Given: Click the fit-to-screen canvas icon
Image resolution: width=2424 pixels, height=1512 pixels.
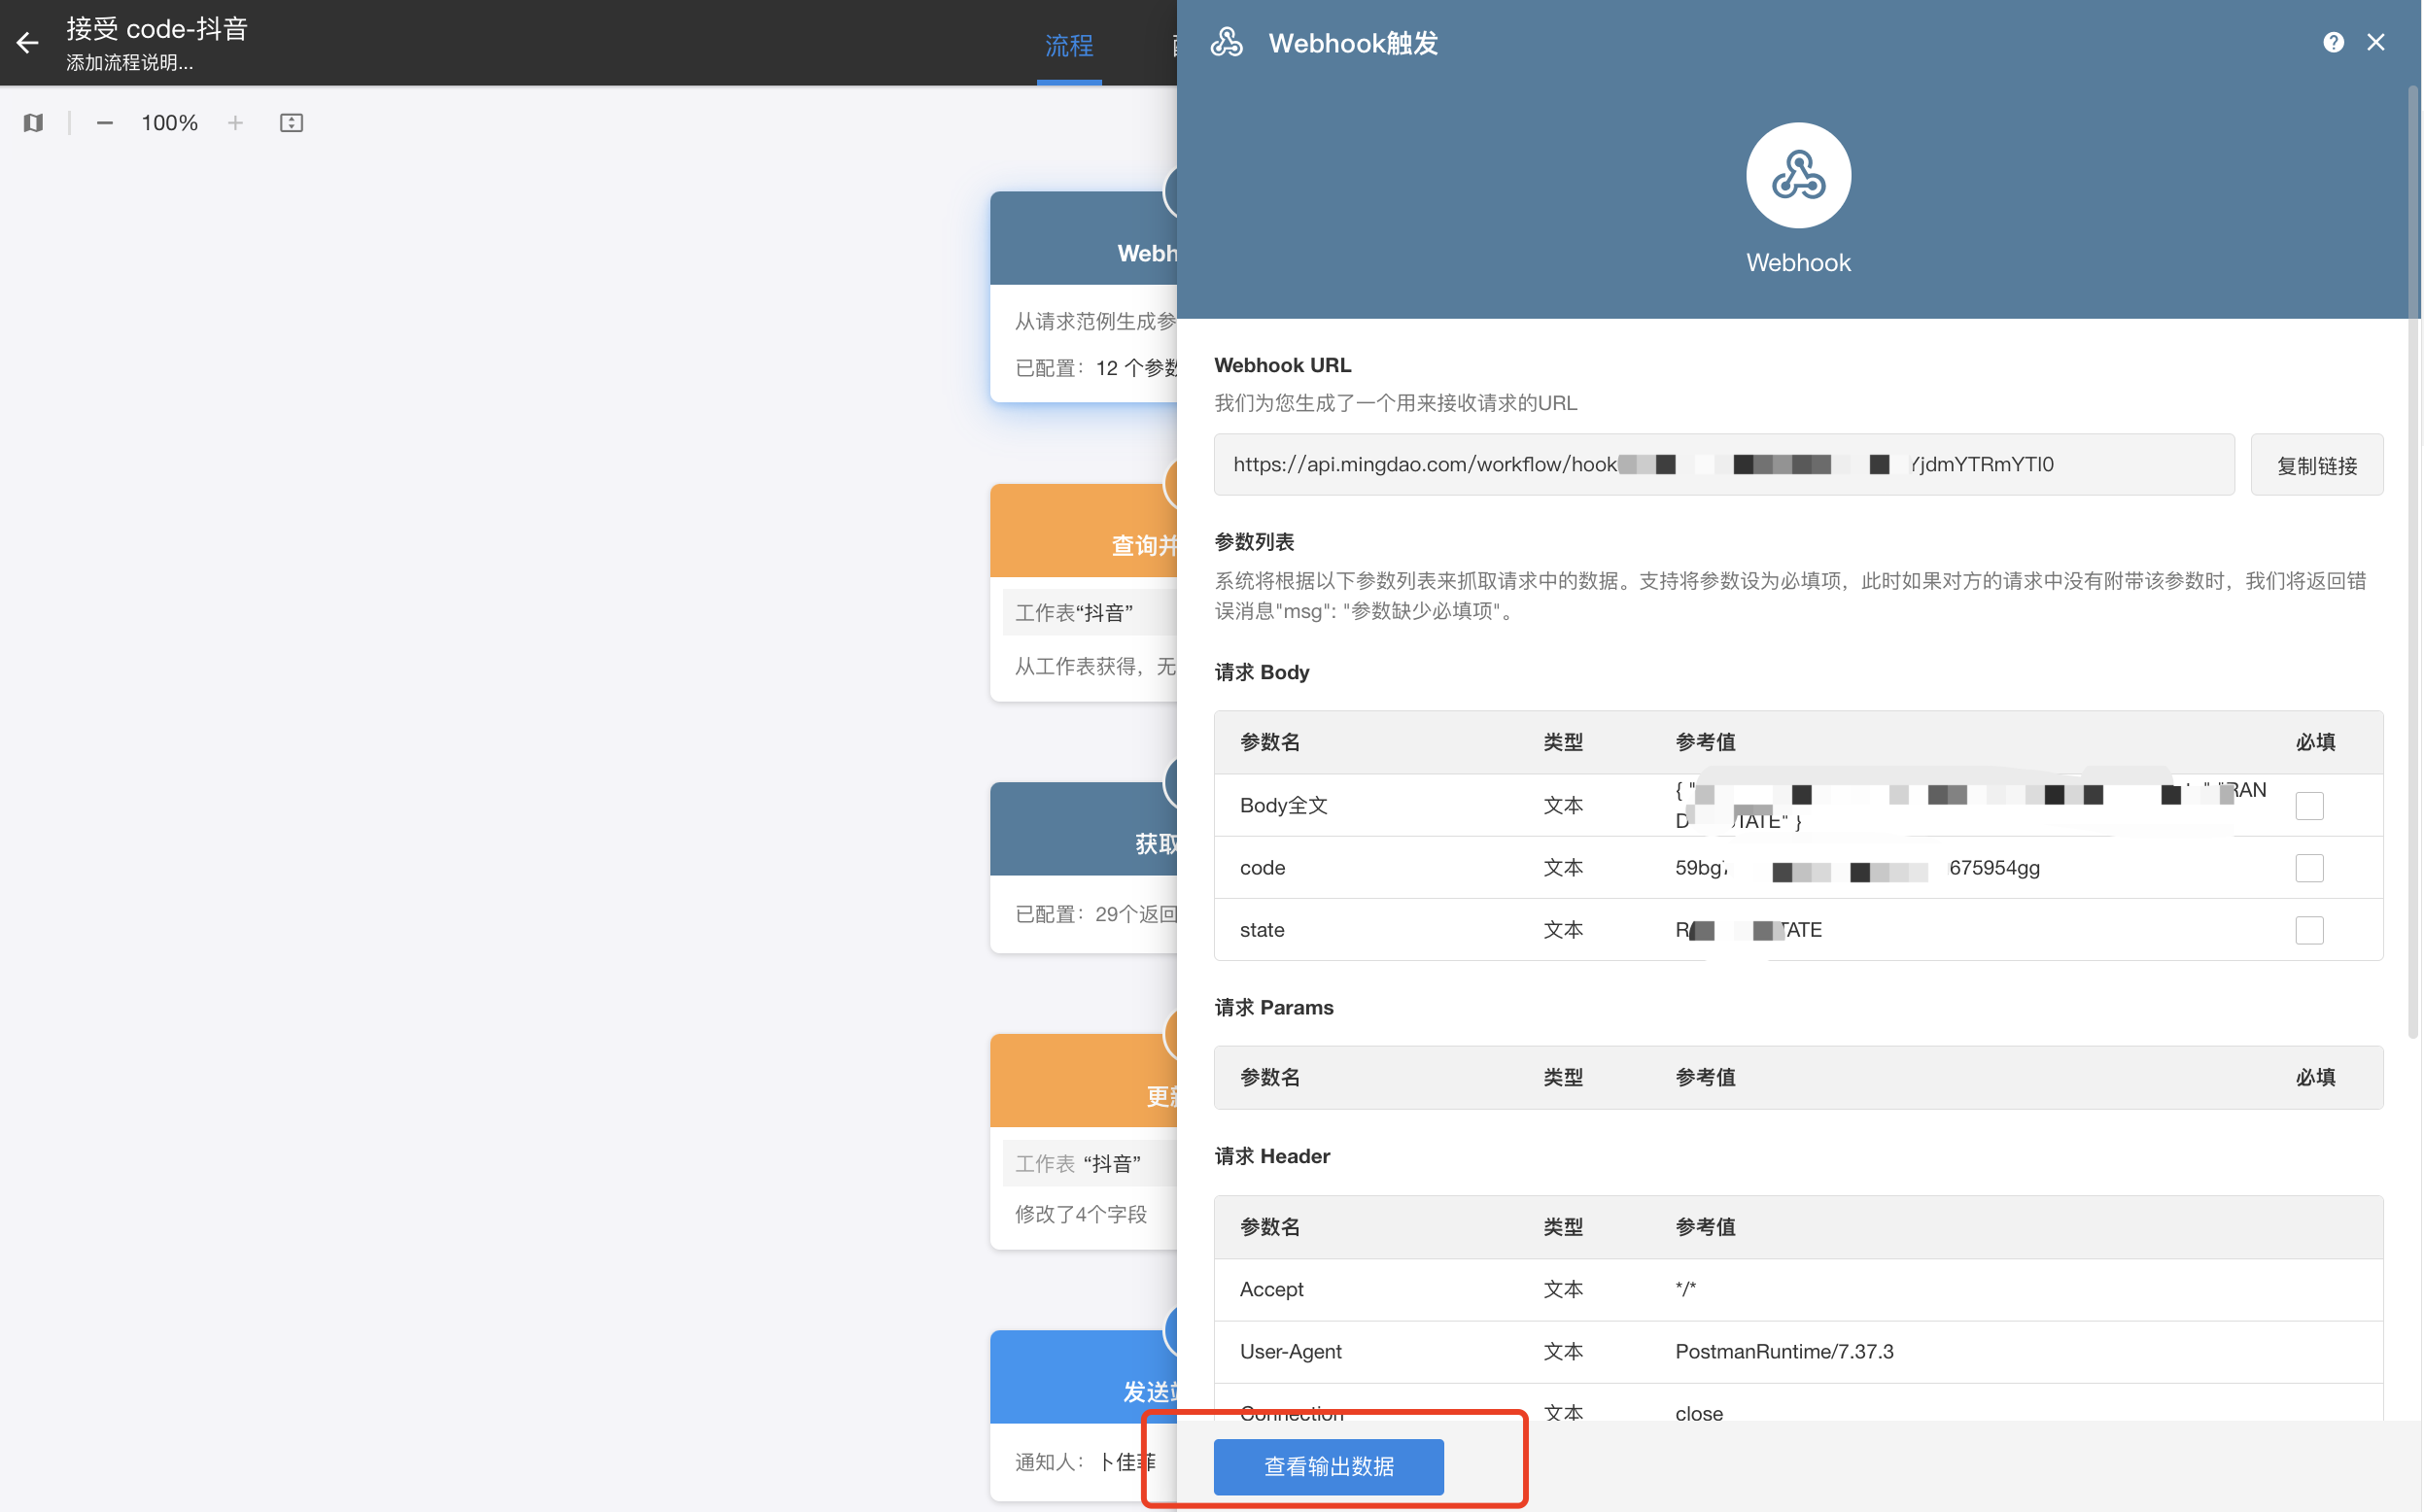Looking at the screenshot, I should pyautogui.click(x=291, y=123).
